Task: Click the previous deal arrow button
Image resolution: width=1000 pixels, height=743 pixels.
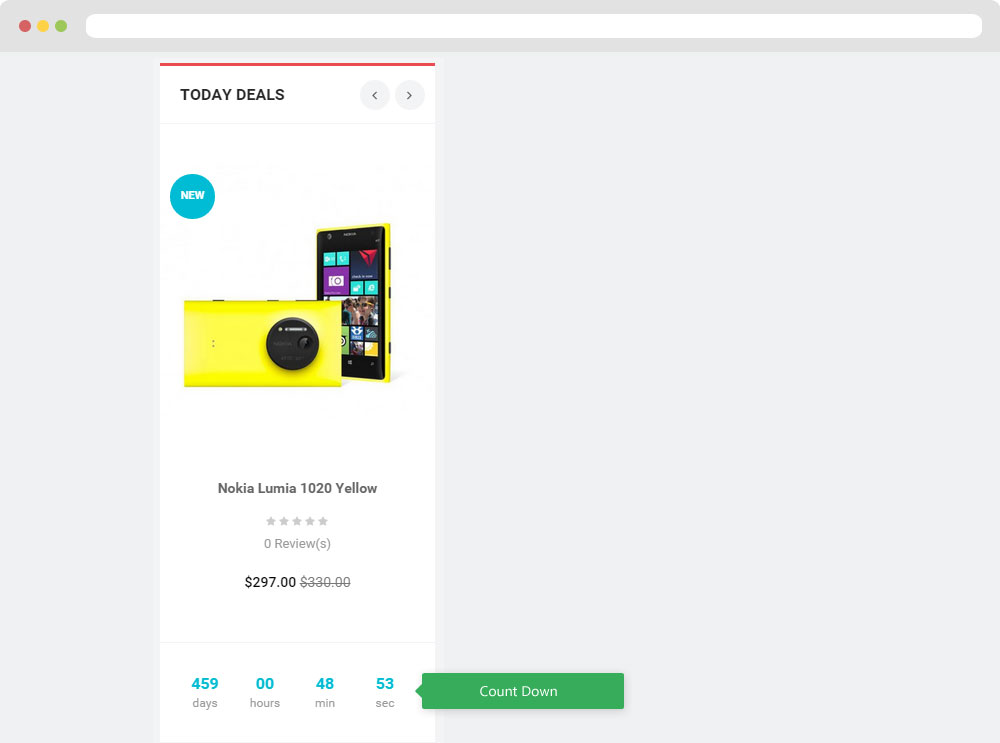Action: 375,95
